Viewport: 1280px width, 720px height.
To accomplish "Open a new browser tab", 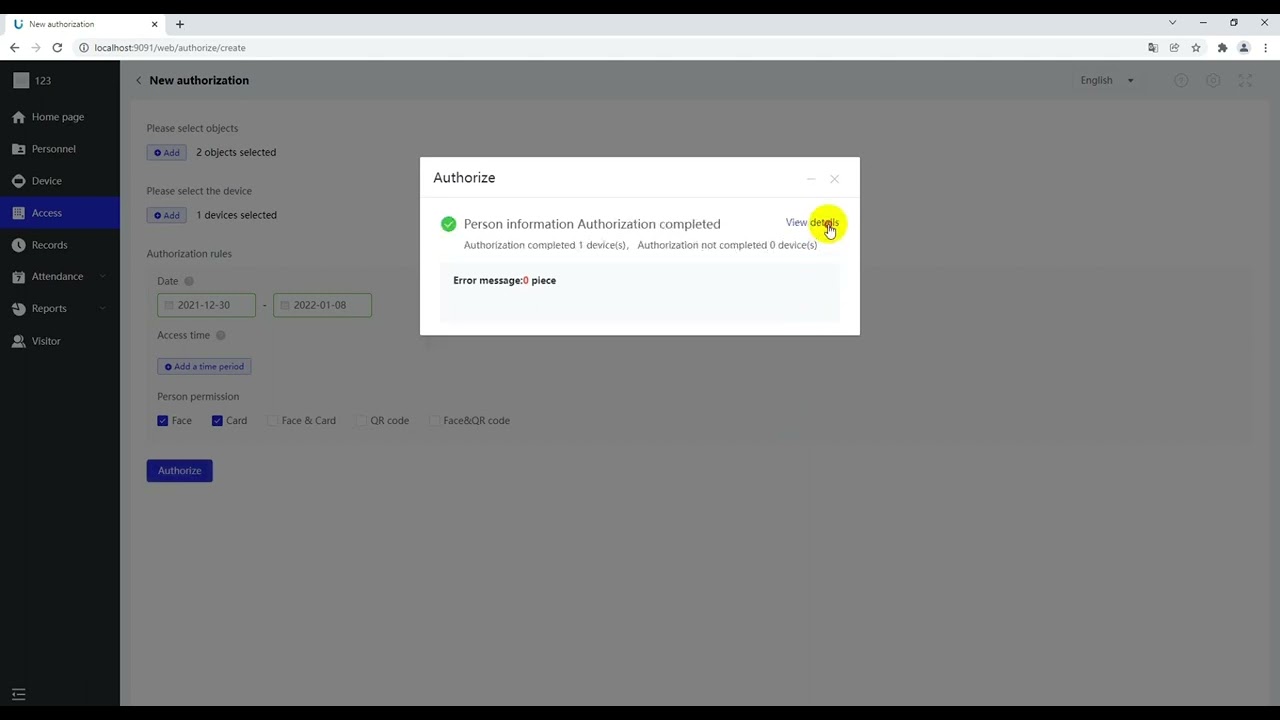I will 180,24.
